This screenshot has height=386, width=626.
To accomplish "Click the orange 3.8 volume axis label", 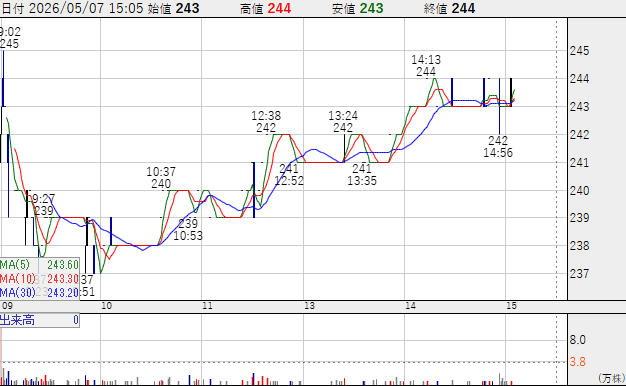I will (x=577, y=362).
